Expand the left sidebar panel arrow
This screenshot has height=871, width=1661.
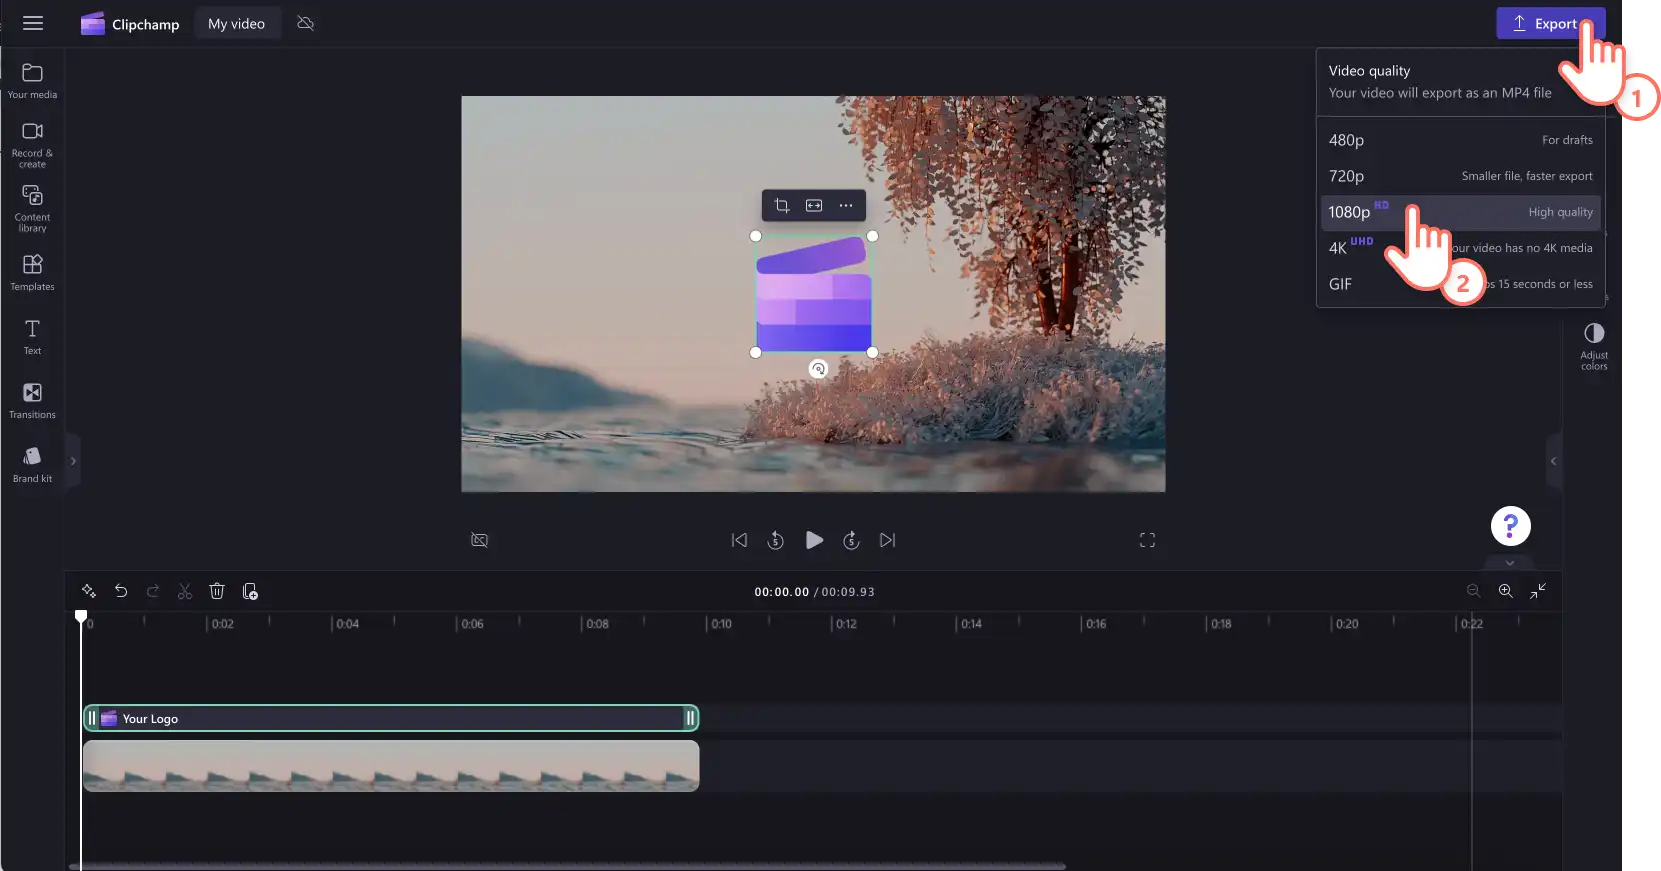[72, 461]
